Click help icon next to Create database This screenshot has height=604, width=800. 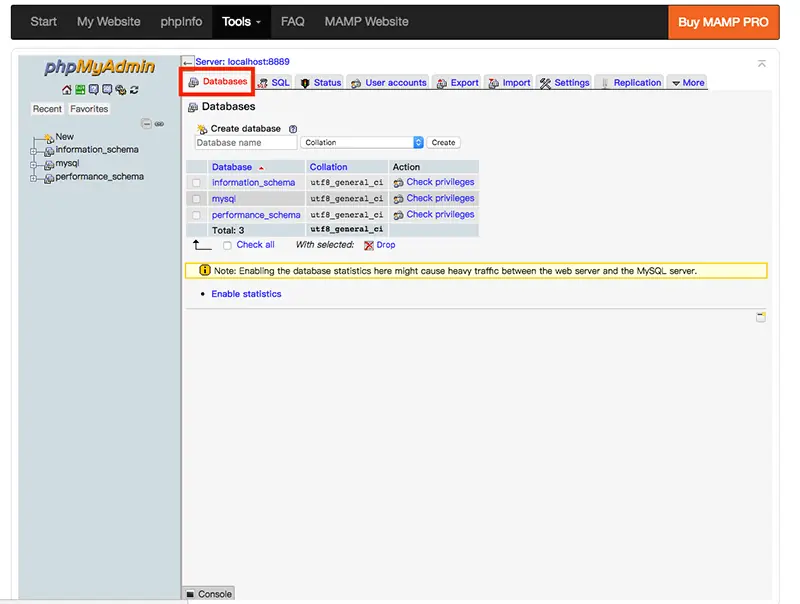[x=293, y=129]
